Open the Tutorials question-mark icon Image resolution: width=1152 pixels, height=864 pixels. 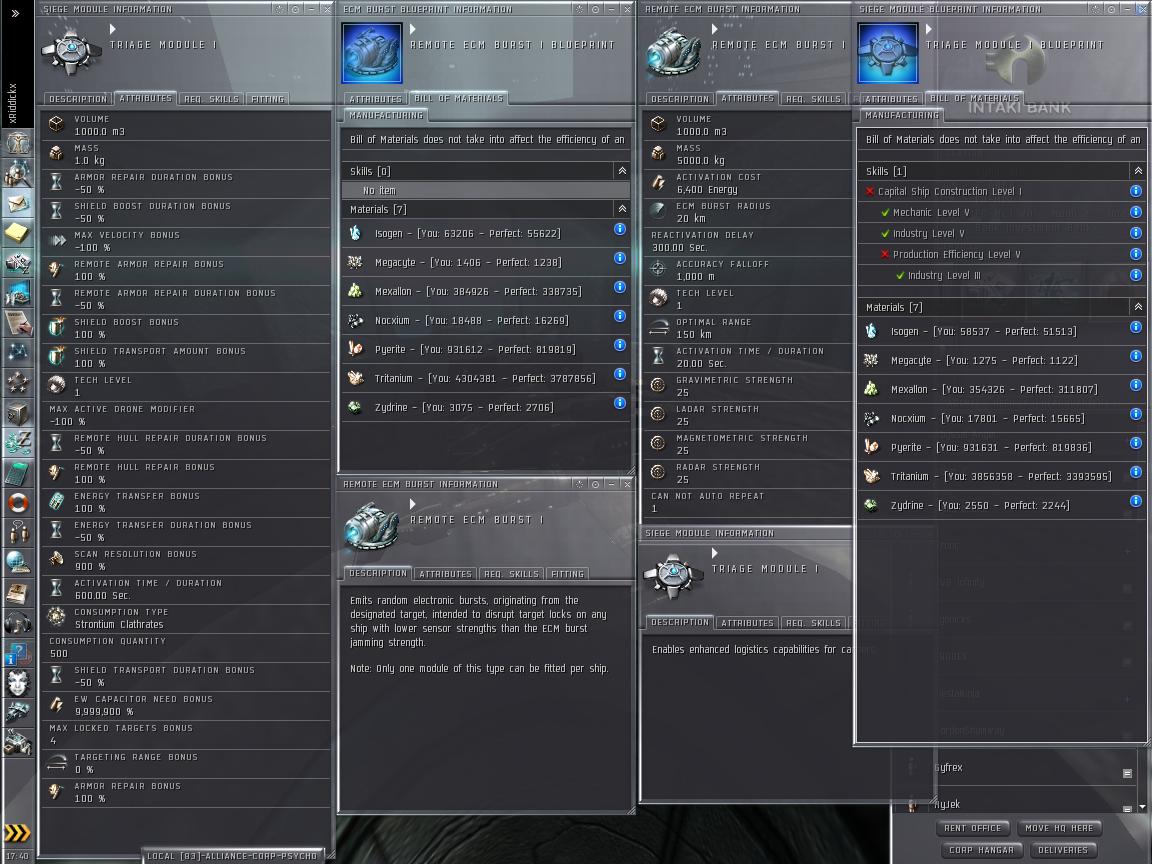(x=18, y=653)
